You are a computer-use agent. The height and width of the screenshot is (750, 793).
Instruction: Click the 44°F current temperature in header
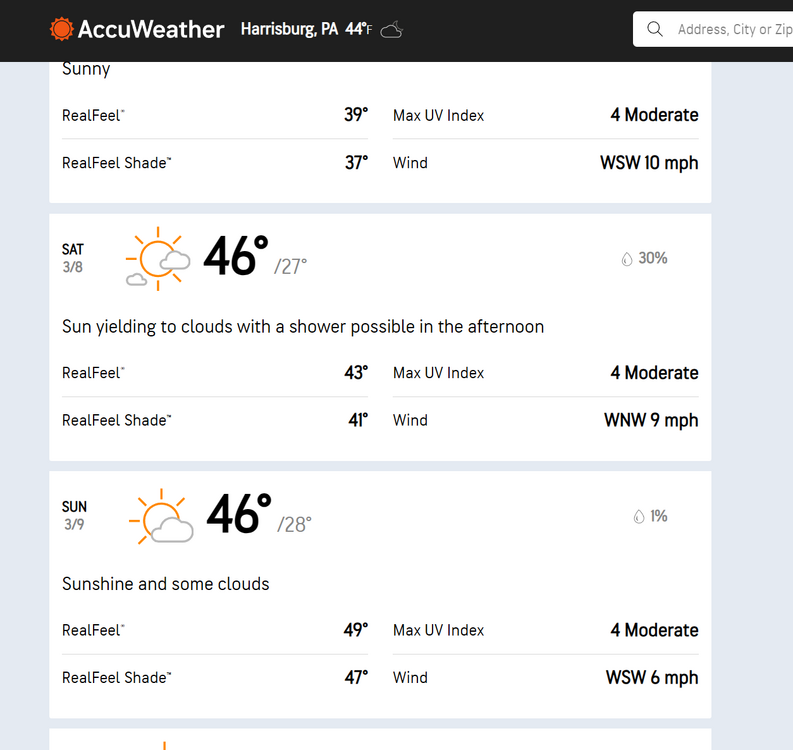(359, 29)
